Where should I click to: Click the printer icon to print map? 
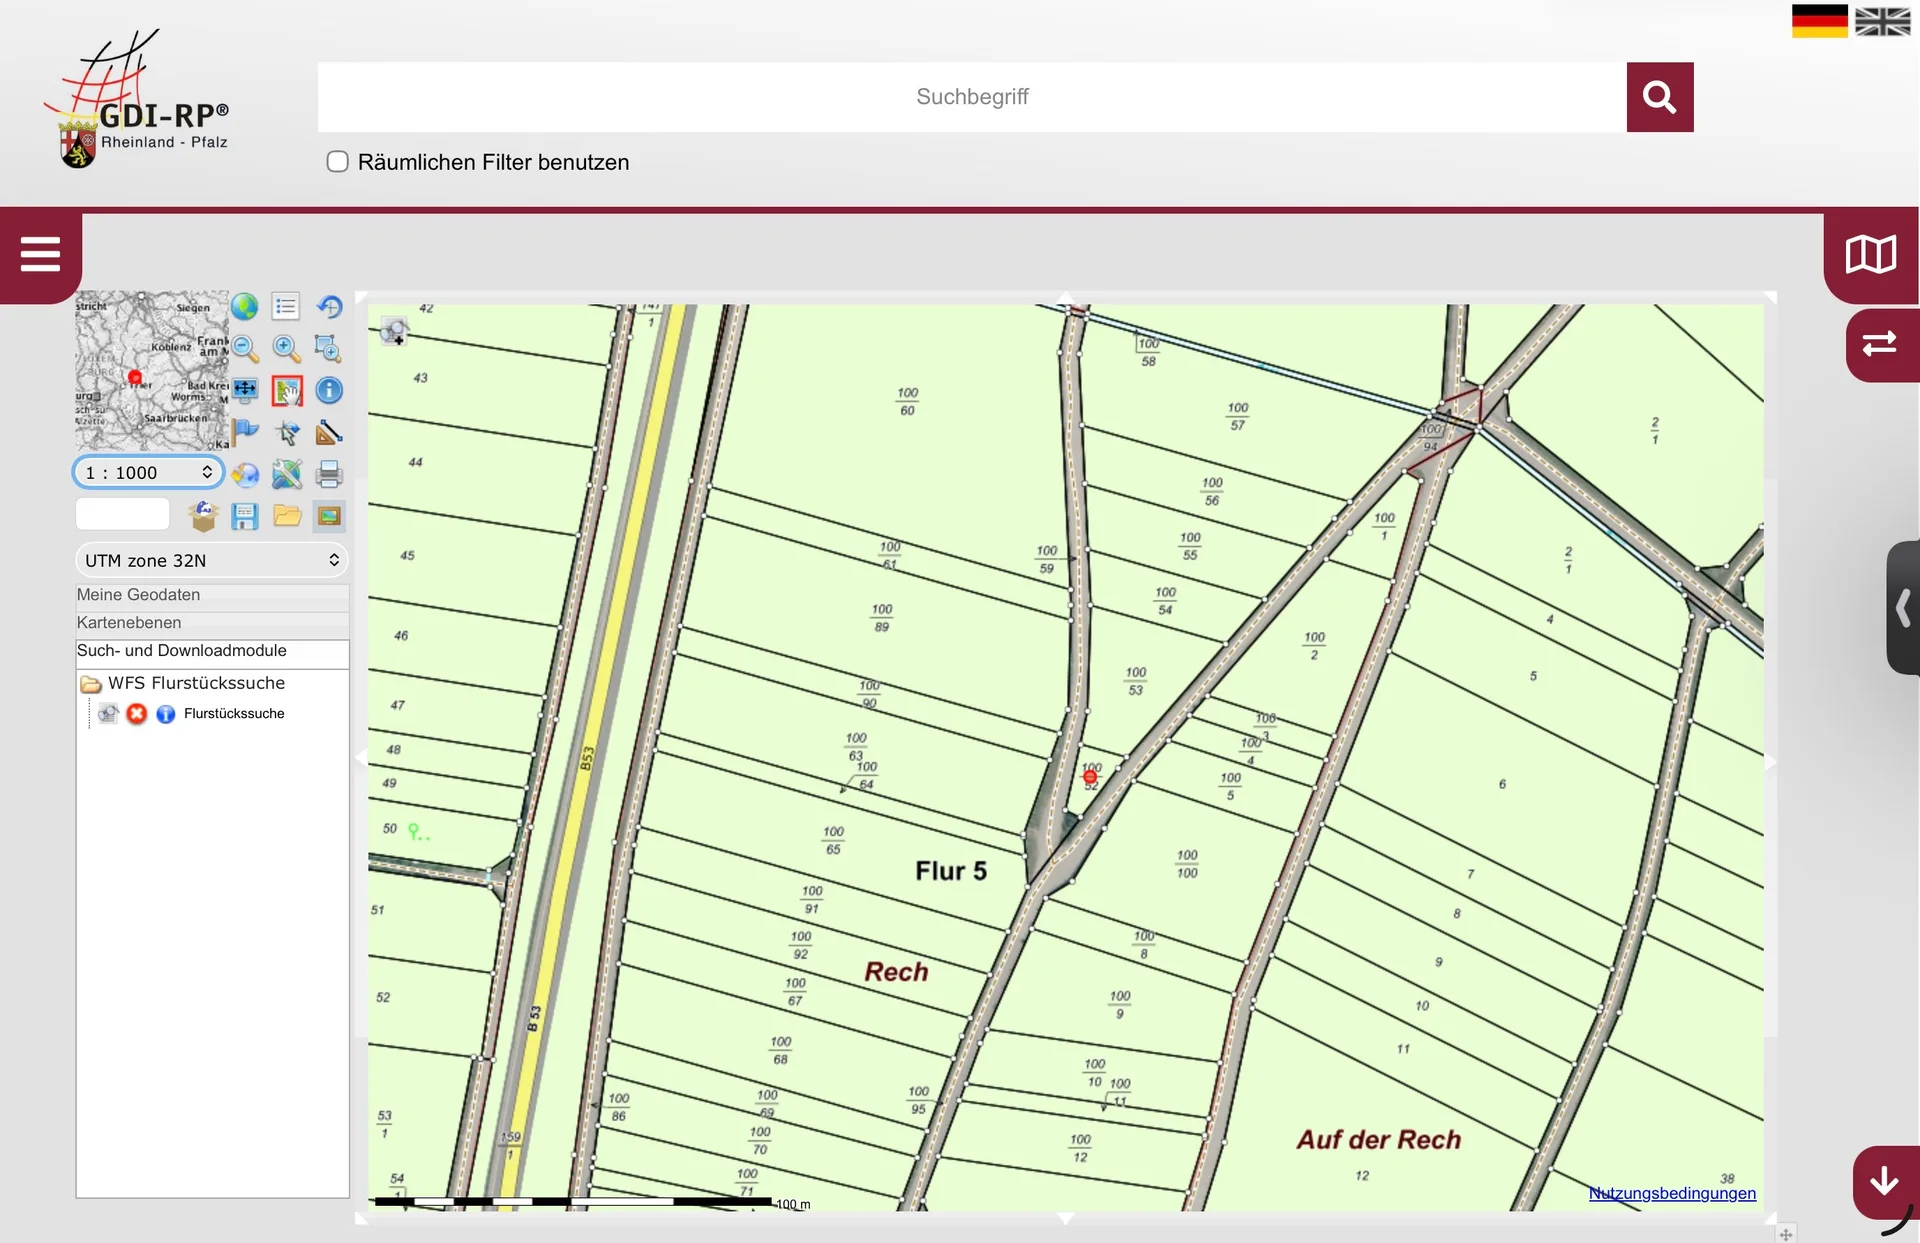click(329, 474)
